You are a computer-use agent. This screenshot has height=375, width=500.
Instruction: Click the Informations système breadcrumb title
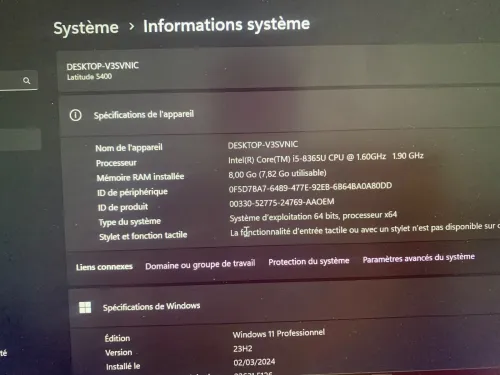point(227,25)
